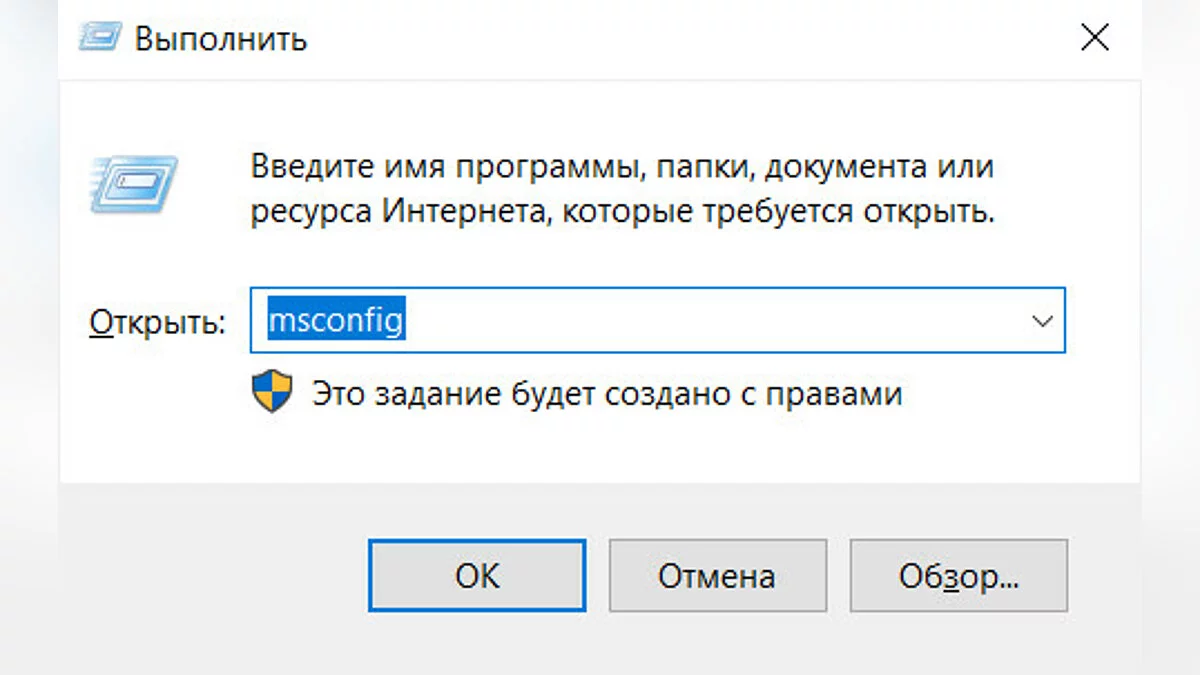
Task: Expand the Открыть combo box dropdown arrow
Action: (x=1042, y=321)
